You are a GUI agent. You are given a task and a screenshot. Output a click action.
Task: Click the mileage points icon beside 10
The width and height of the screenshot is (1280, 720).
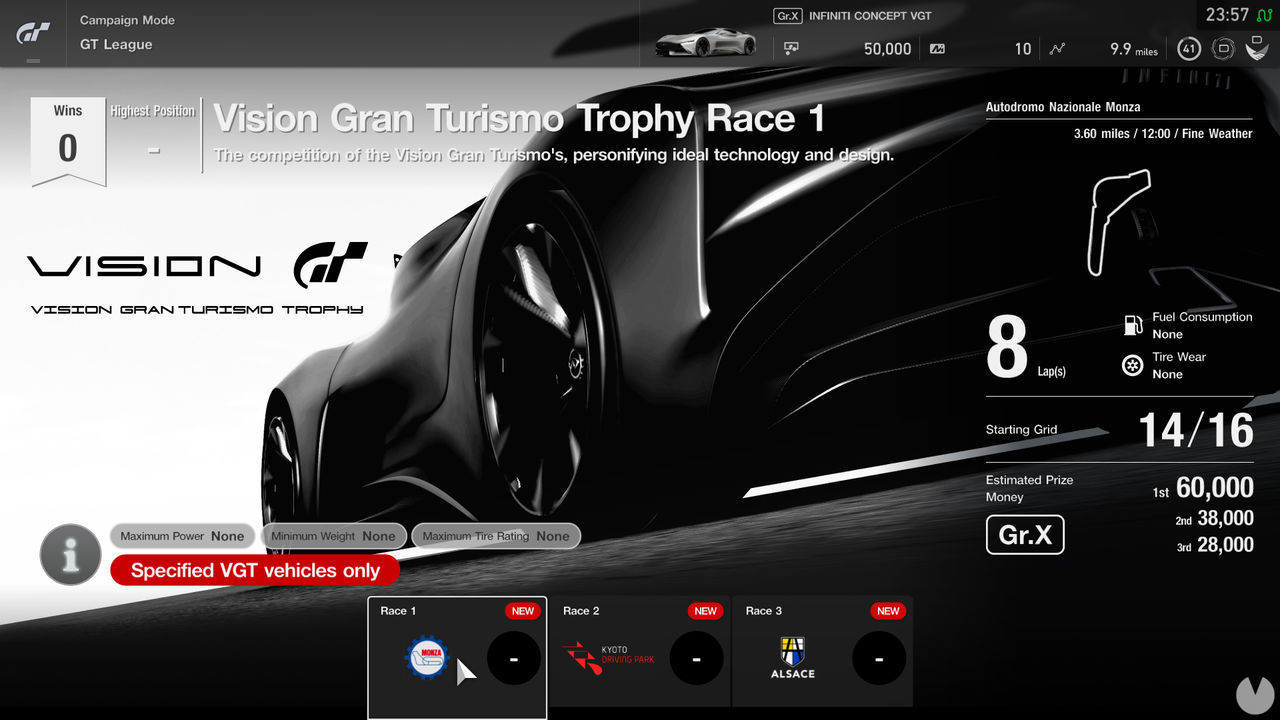coord(937,48)
